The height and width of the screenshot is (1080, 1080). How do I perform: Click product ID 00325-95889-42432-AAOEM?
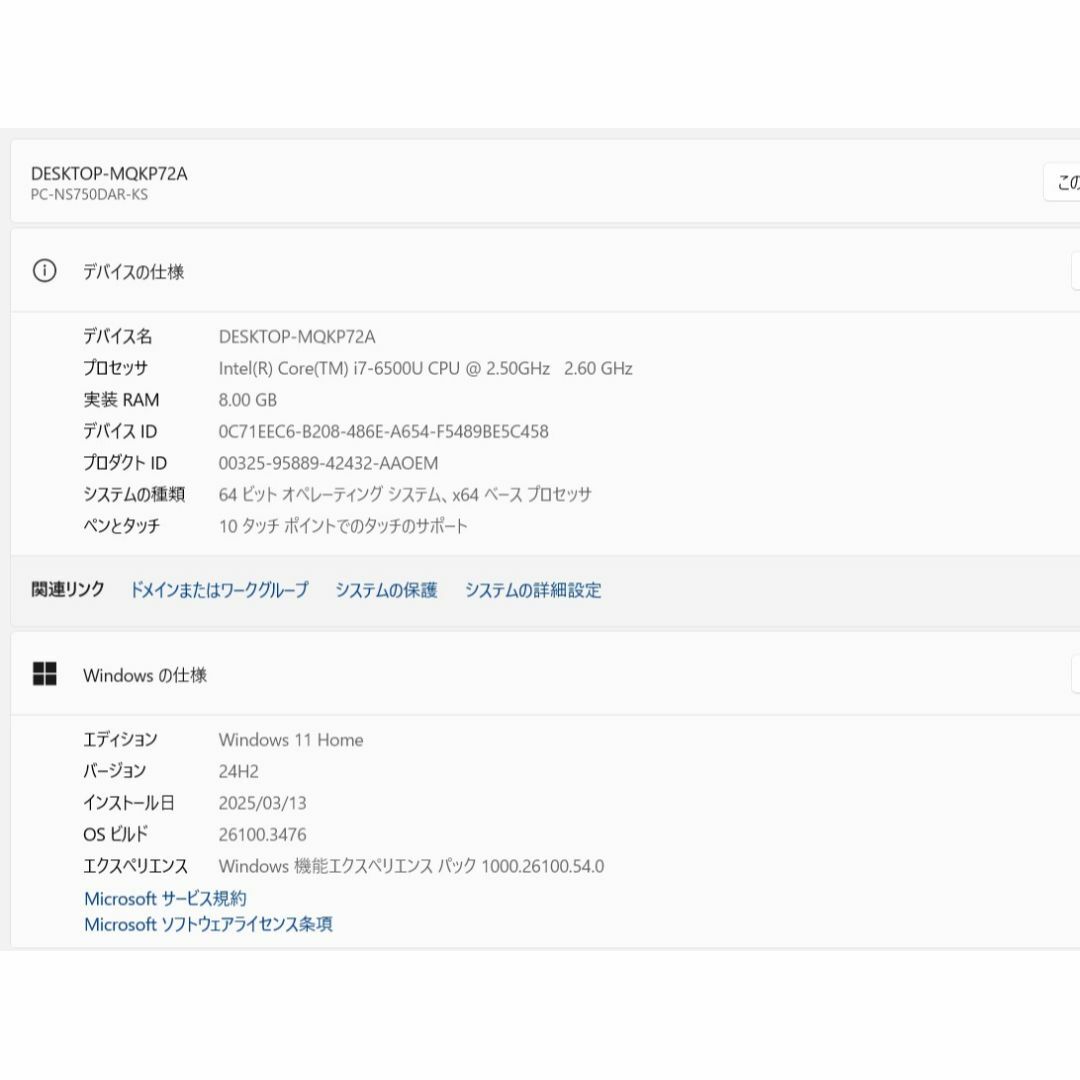click(x=328, y=464)
